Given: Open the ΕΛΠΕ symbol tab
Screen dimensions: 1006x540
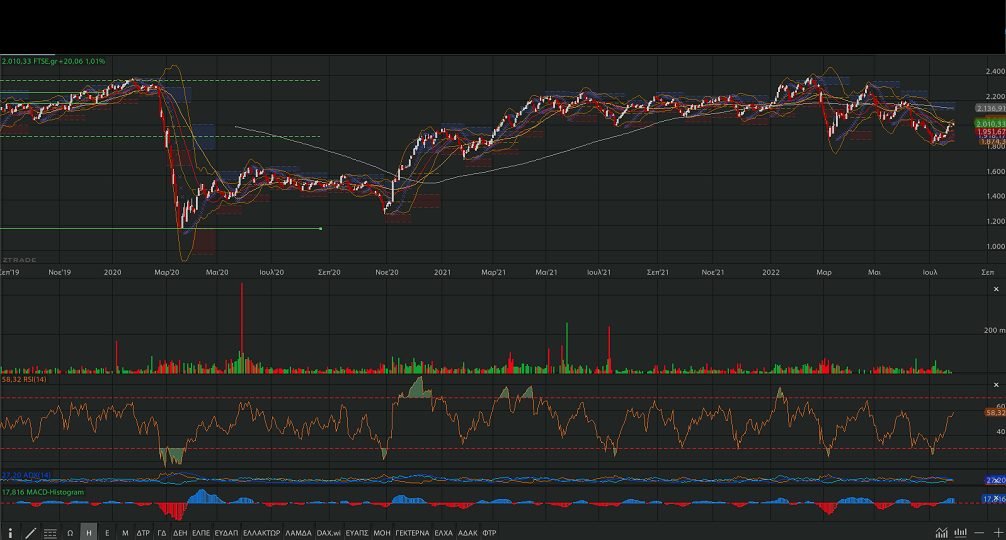Looking at the screenshot, I should [201, 533].
